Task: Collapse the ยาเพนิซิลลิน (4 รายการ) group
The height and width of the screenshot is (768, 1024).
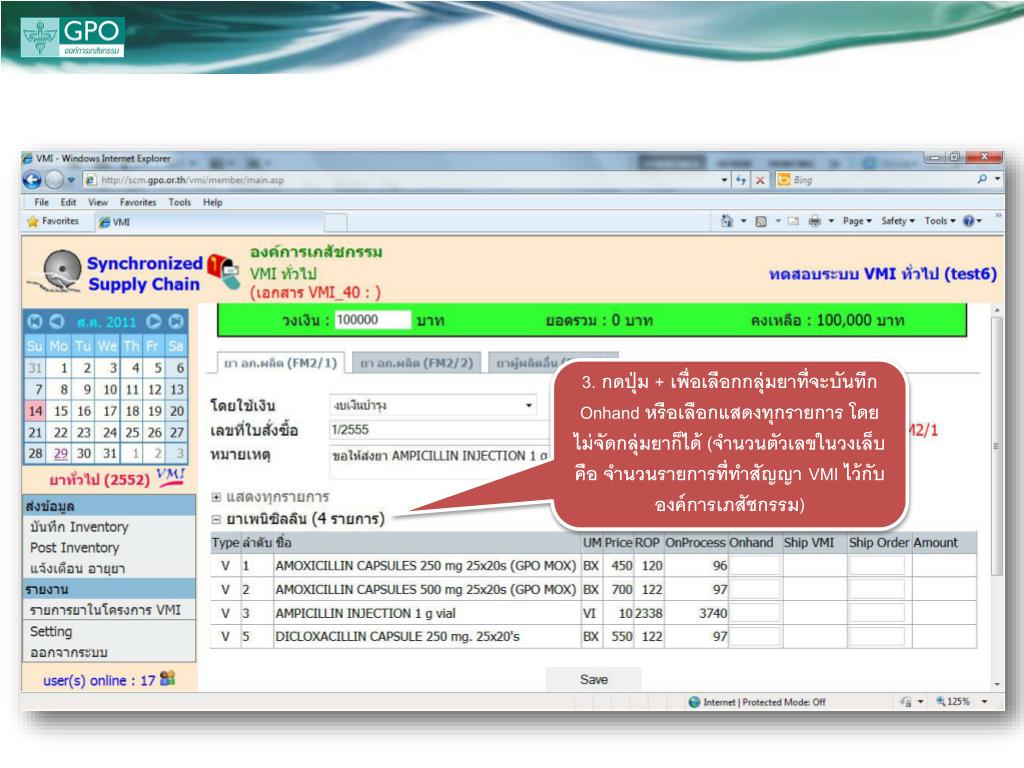Action: click(x=216, y=520)
